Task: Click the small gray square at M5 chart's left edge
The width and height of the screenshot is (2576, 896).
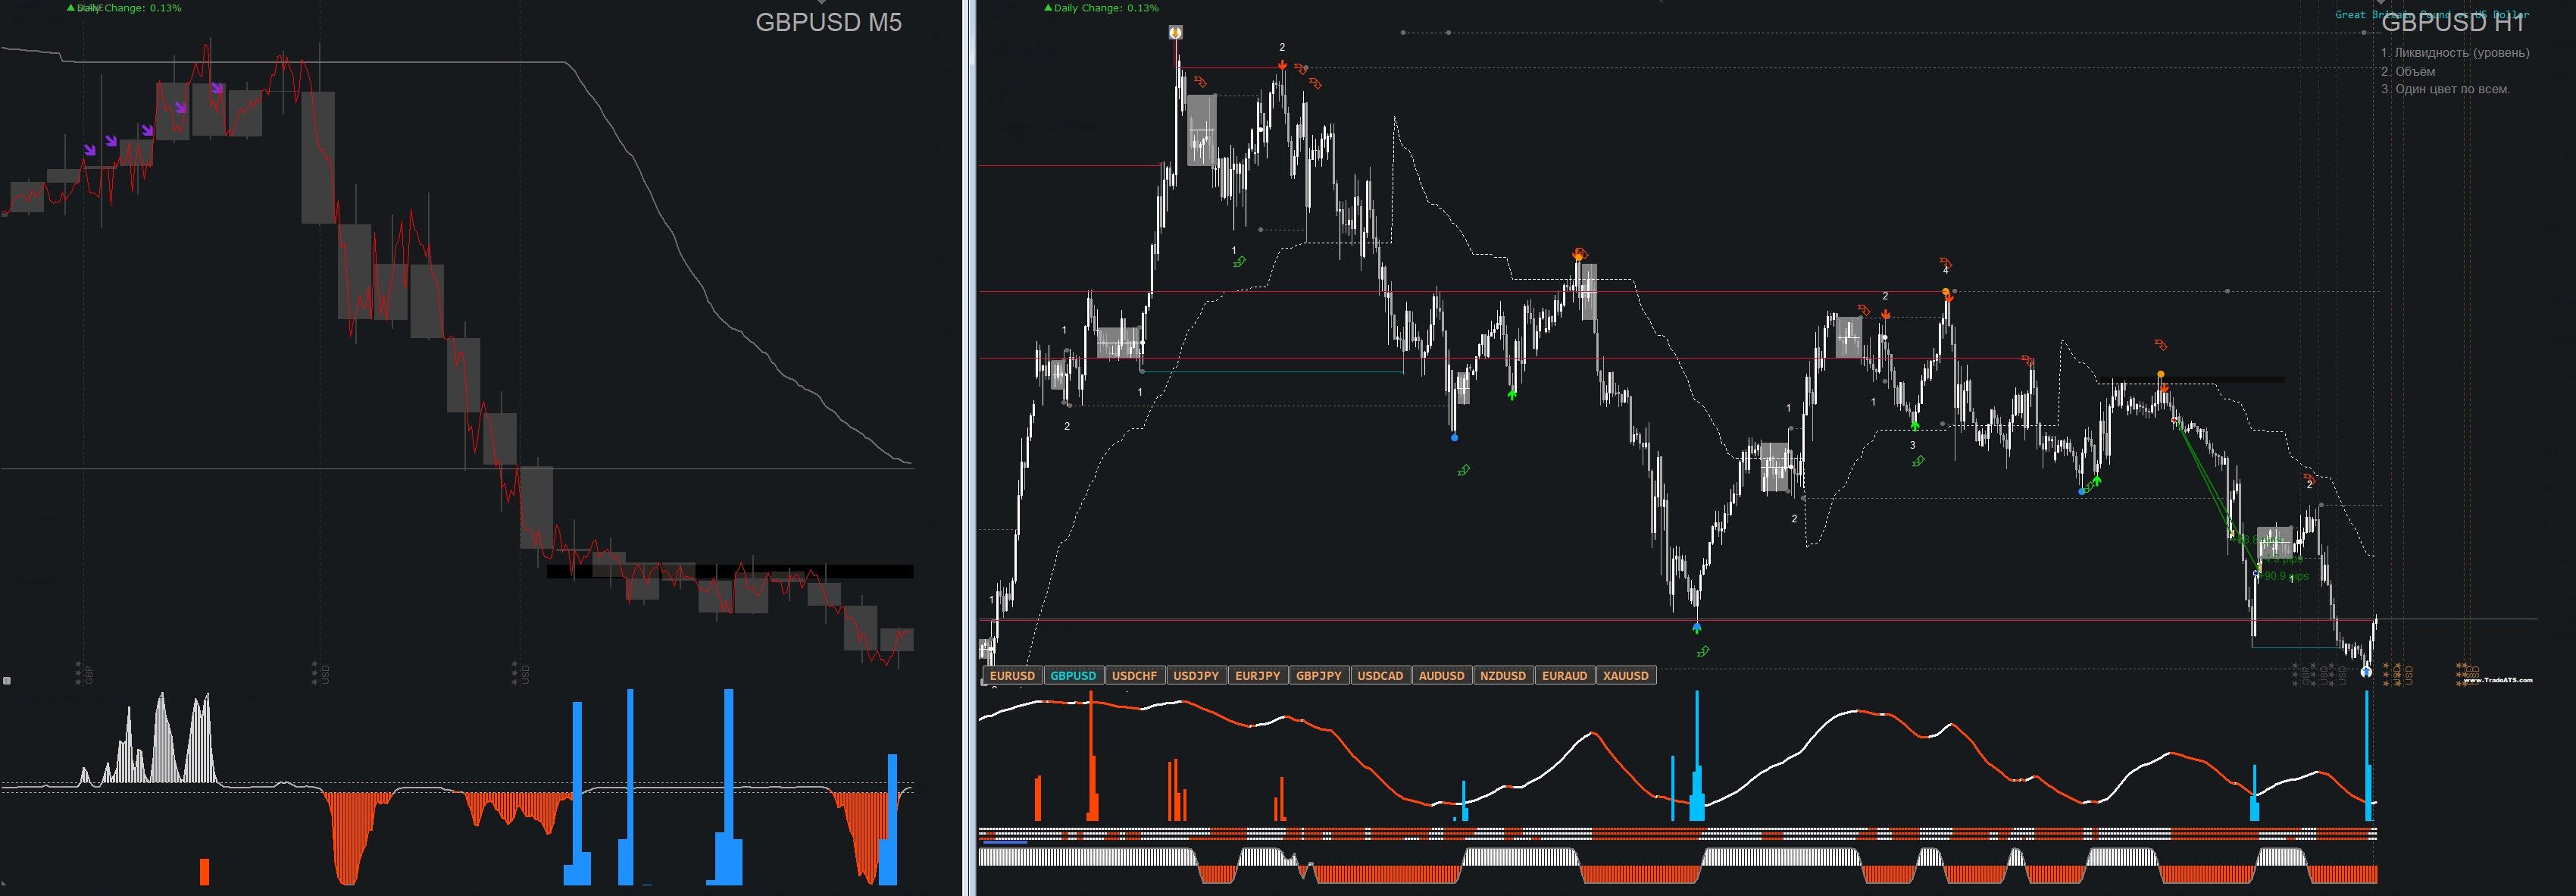Action: coord(7,681)
